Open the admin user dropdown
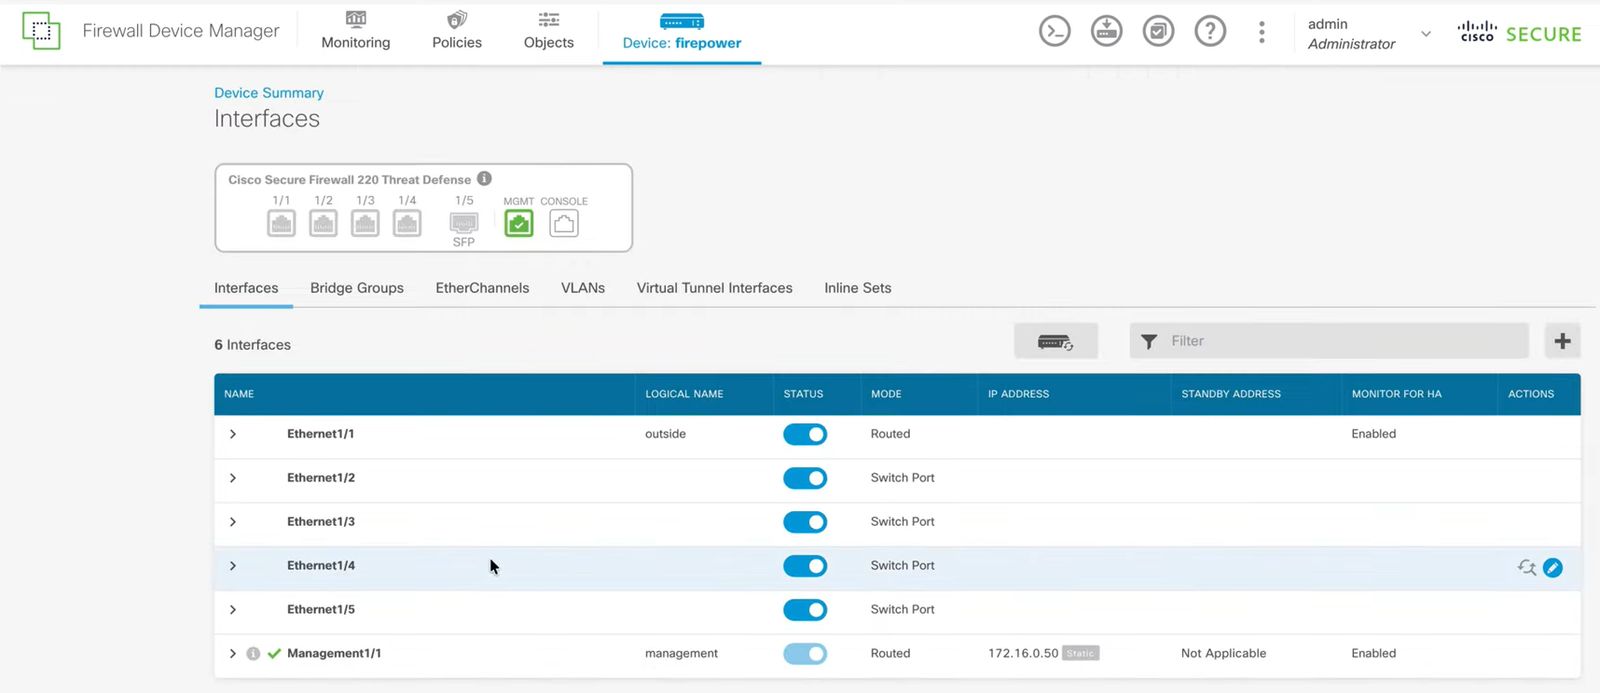 (x=1425, y=34)
